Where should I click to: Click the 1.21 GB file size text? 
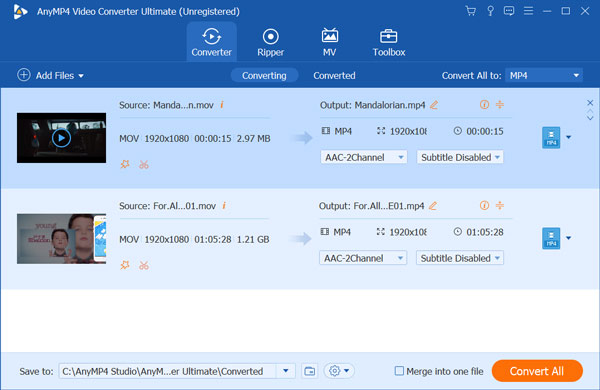[253, 239]
